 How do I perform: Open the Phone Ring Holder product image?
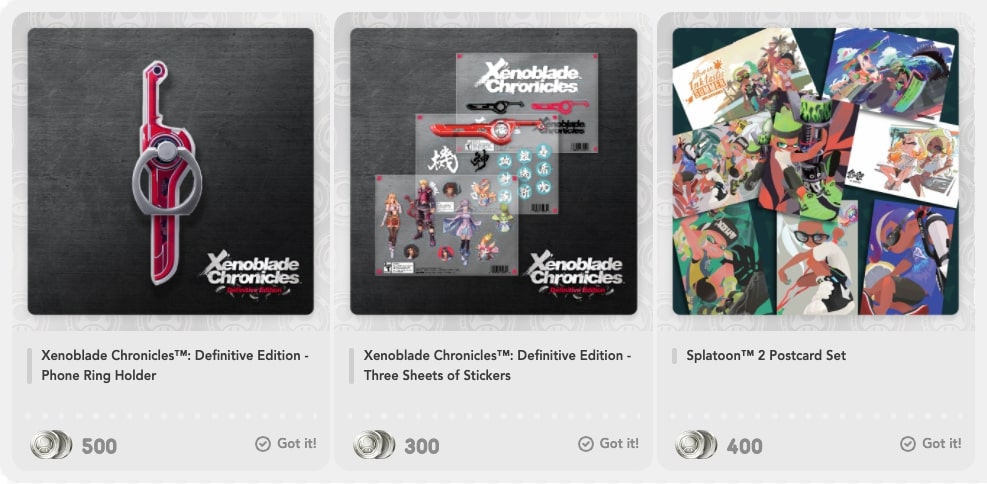[x=171, y=171]
